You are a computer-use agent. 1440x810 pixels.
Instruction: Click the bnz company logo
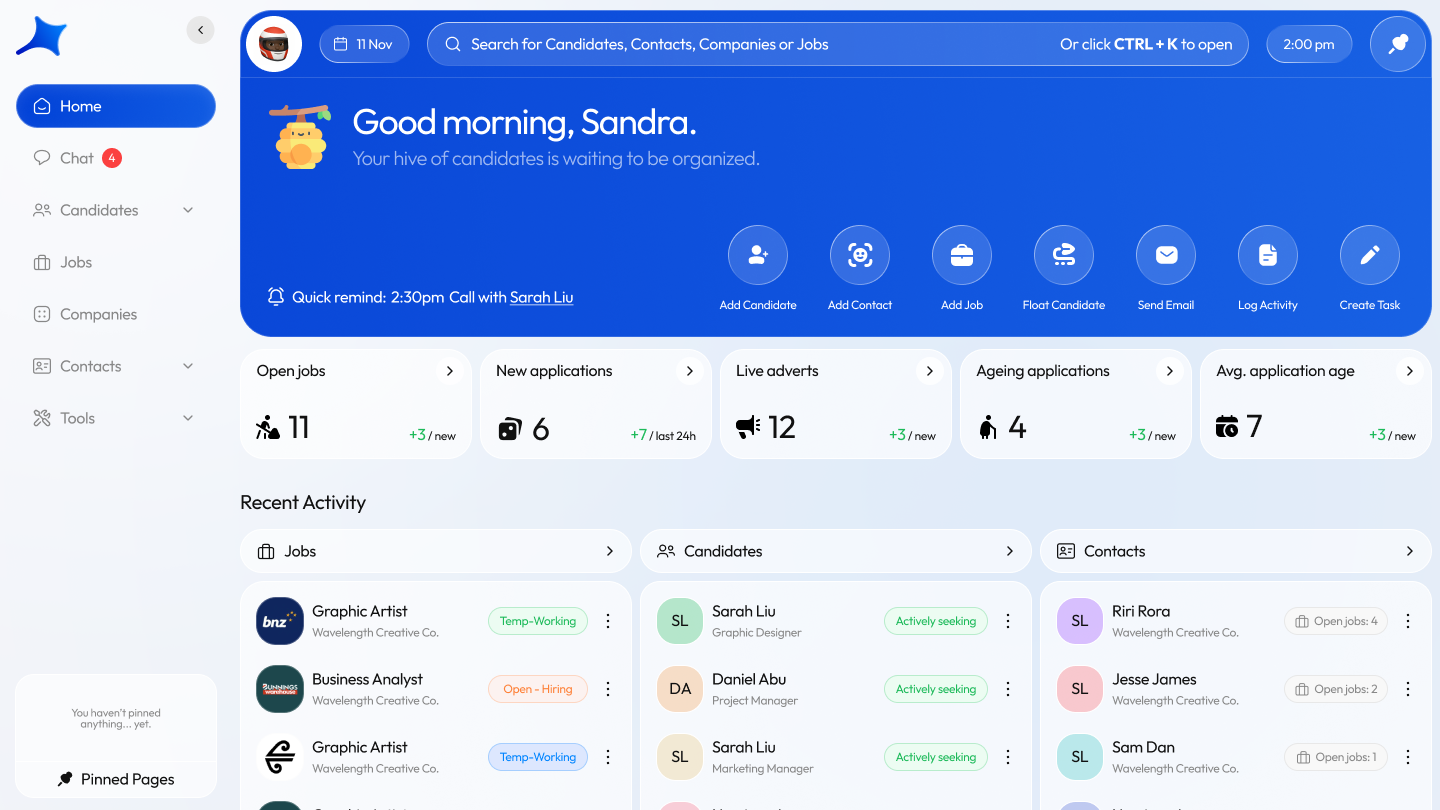(280, 621)
